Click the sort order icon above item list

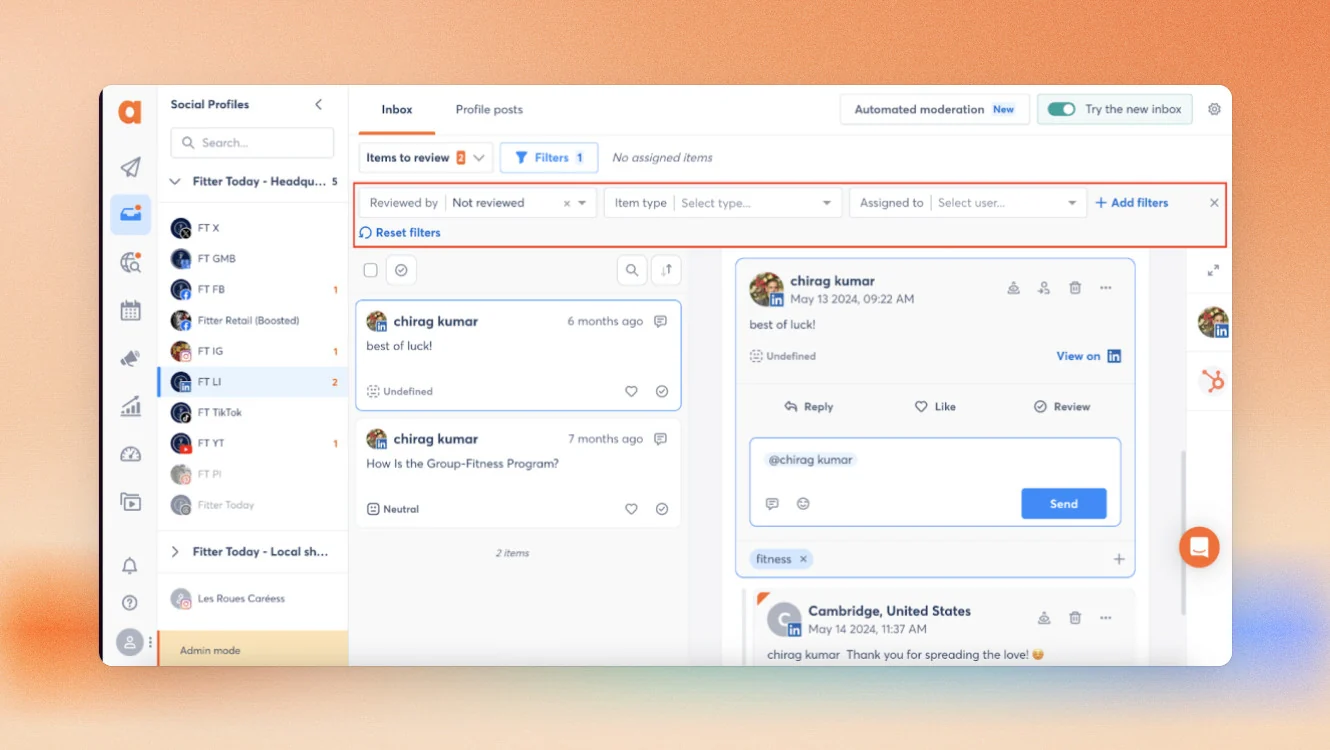[666, 270]
